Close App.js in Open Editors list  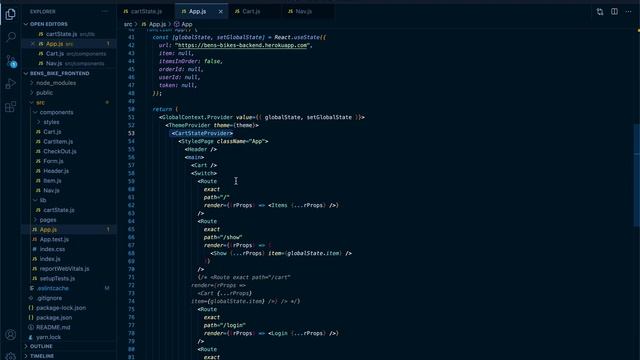click(33, 44)
